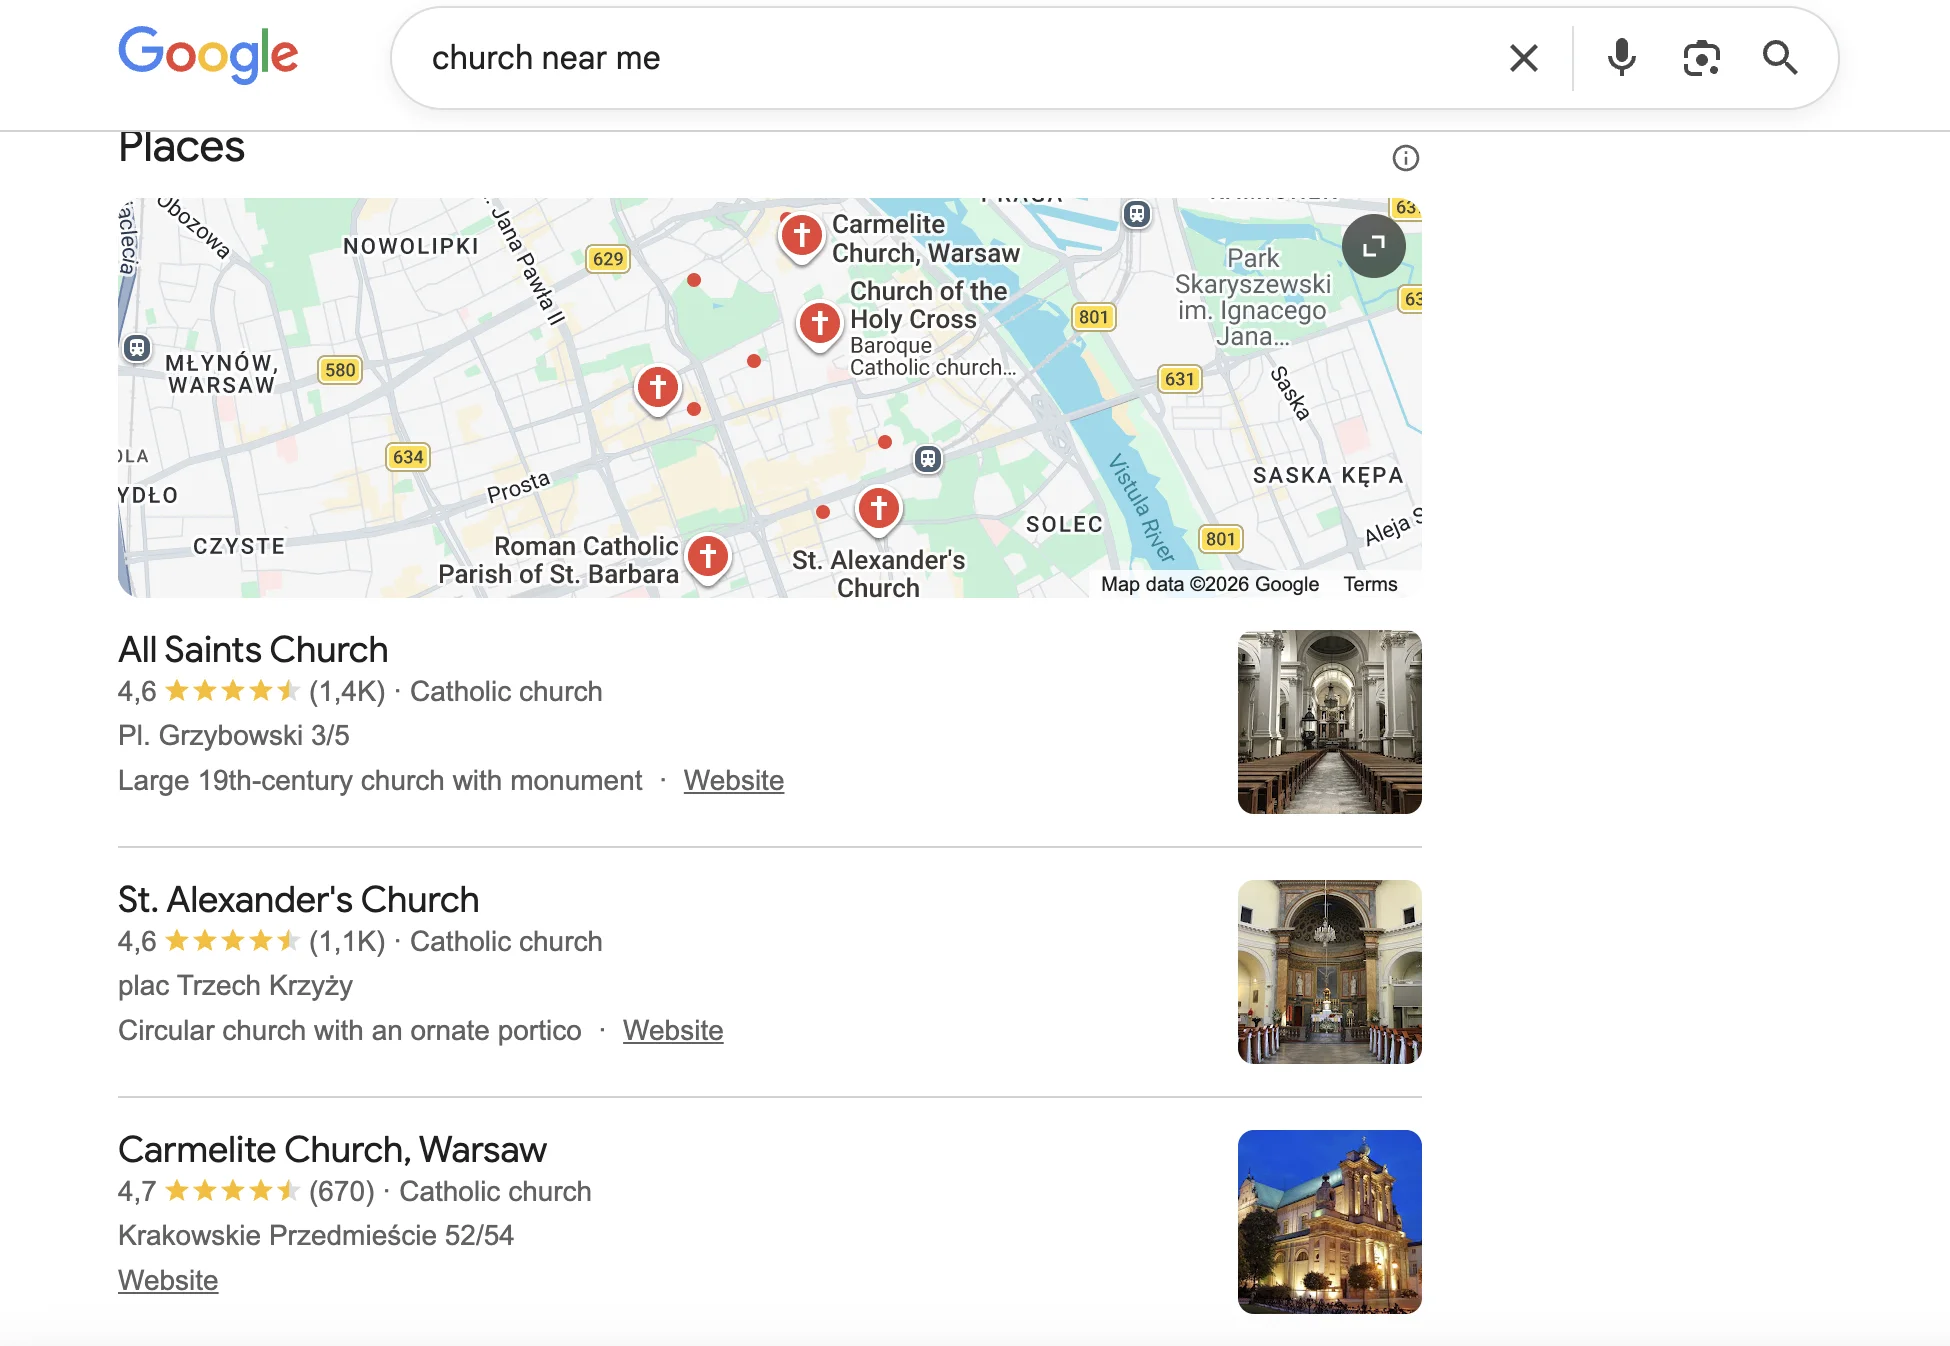Visit All Saints Church Website link
This screenshot has width=1950, height=1346.
(x=733, y=780)
